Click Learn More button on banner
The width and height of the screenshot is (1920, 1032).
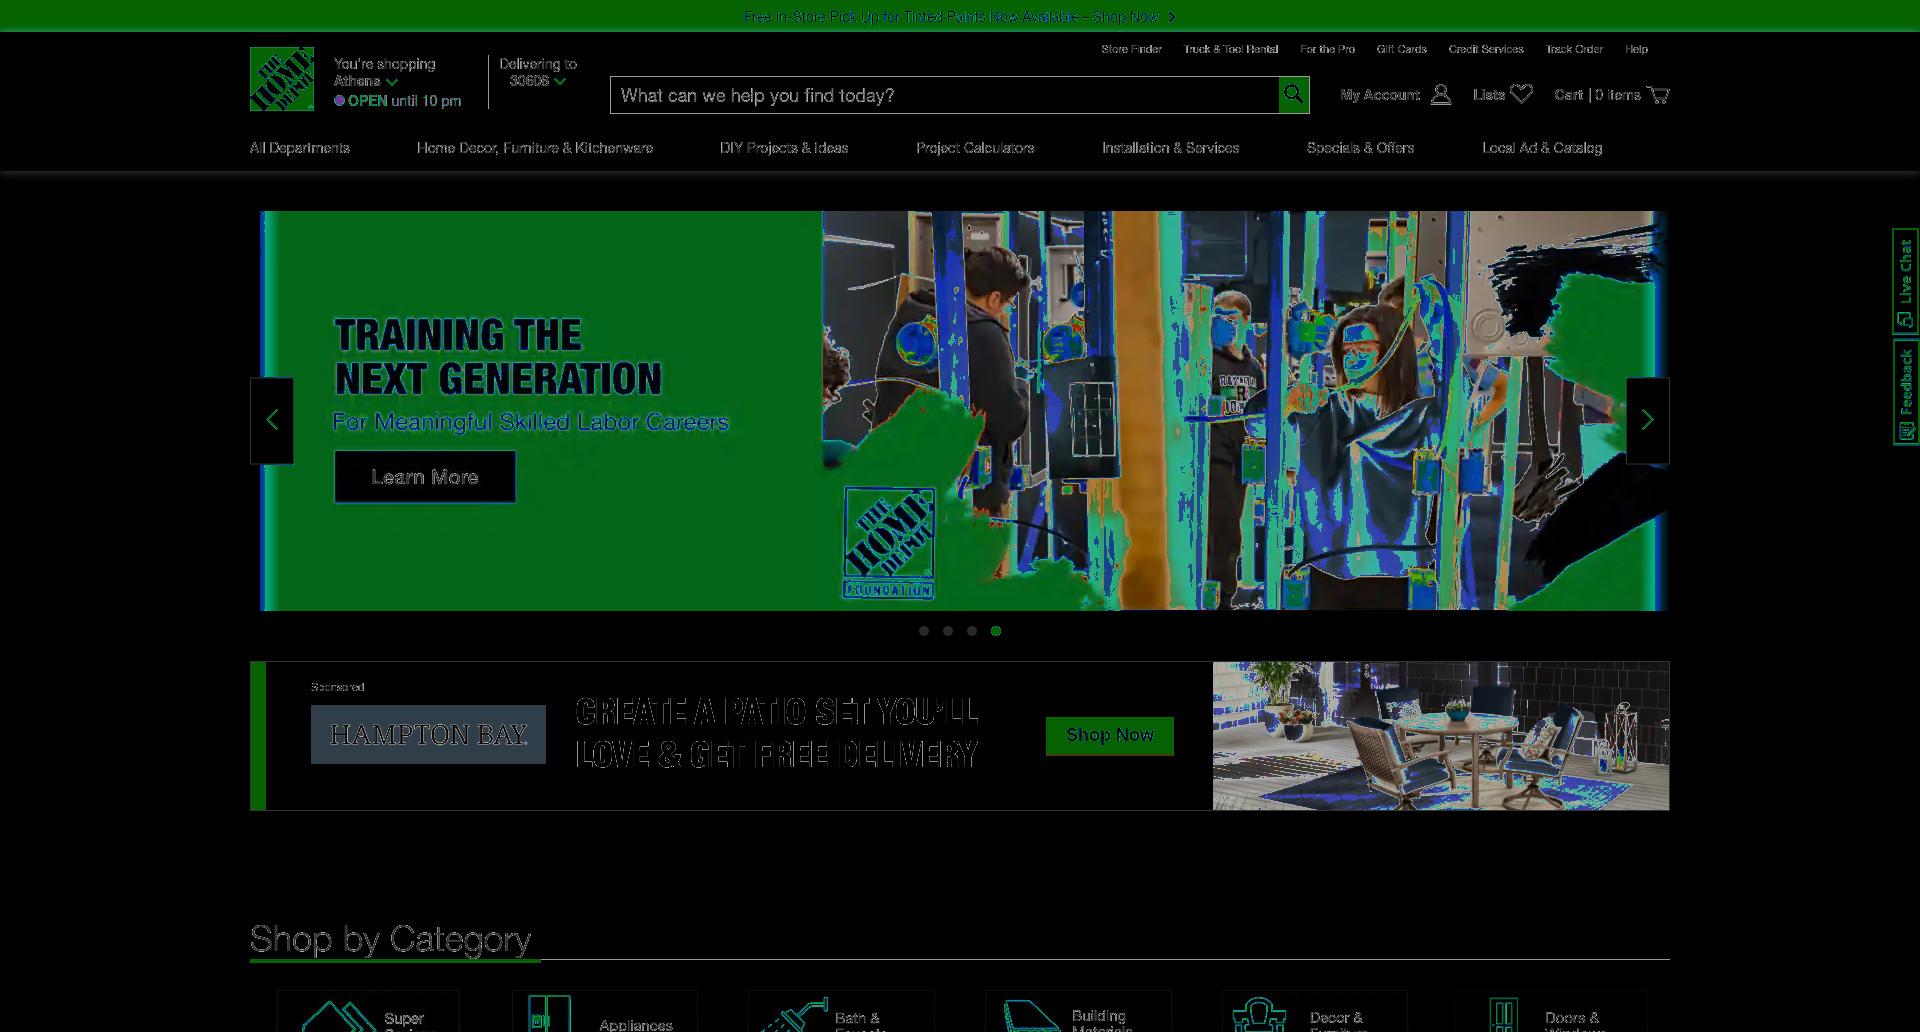tap(425, 477)
